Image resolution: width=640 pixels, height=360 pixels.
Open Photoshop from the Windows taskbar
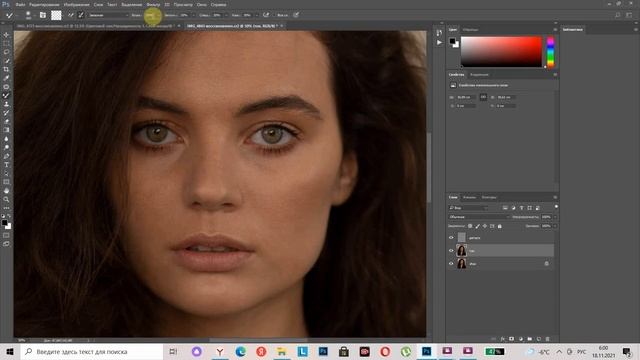pos(427,351)
